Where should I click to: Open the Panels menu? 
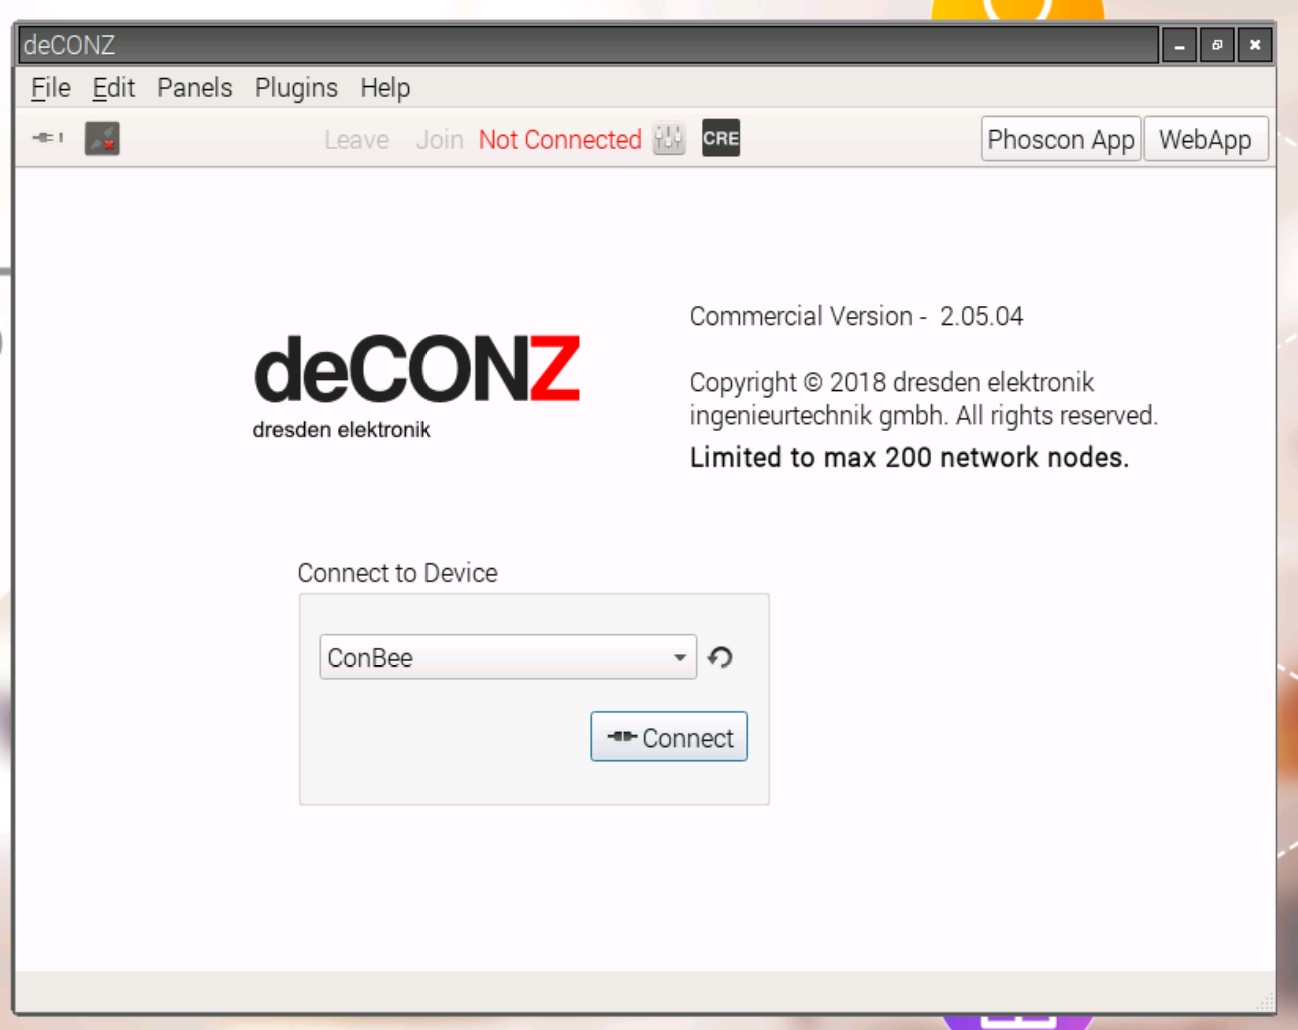(194, 88)
